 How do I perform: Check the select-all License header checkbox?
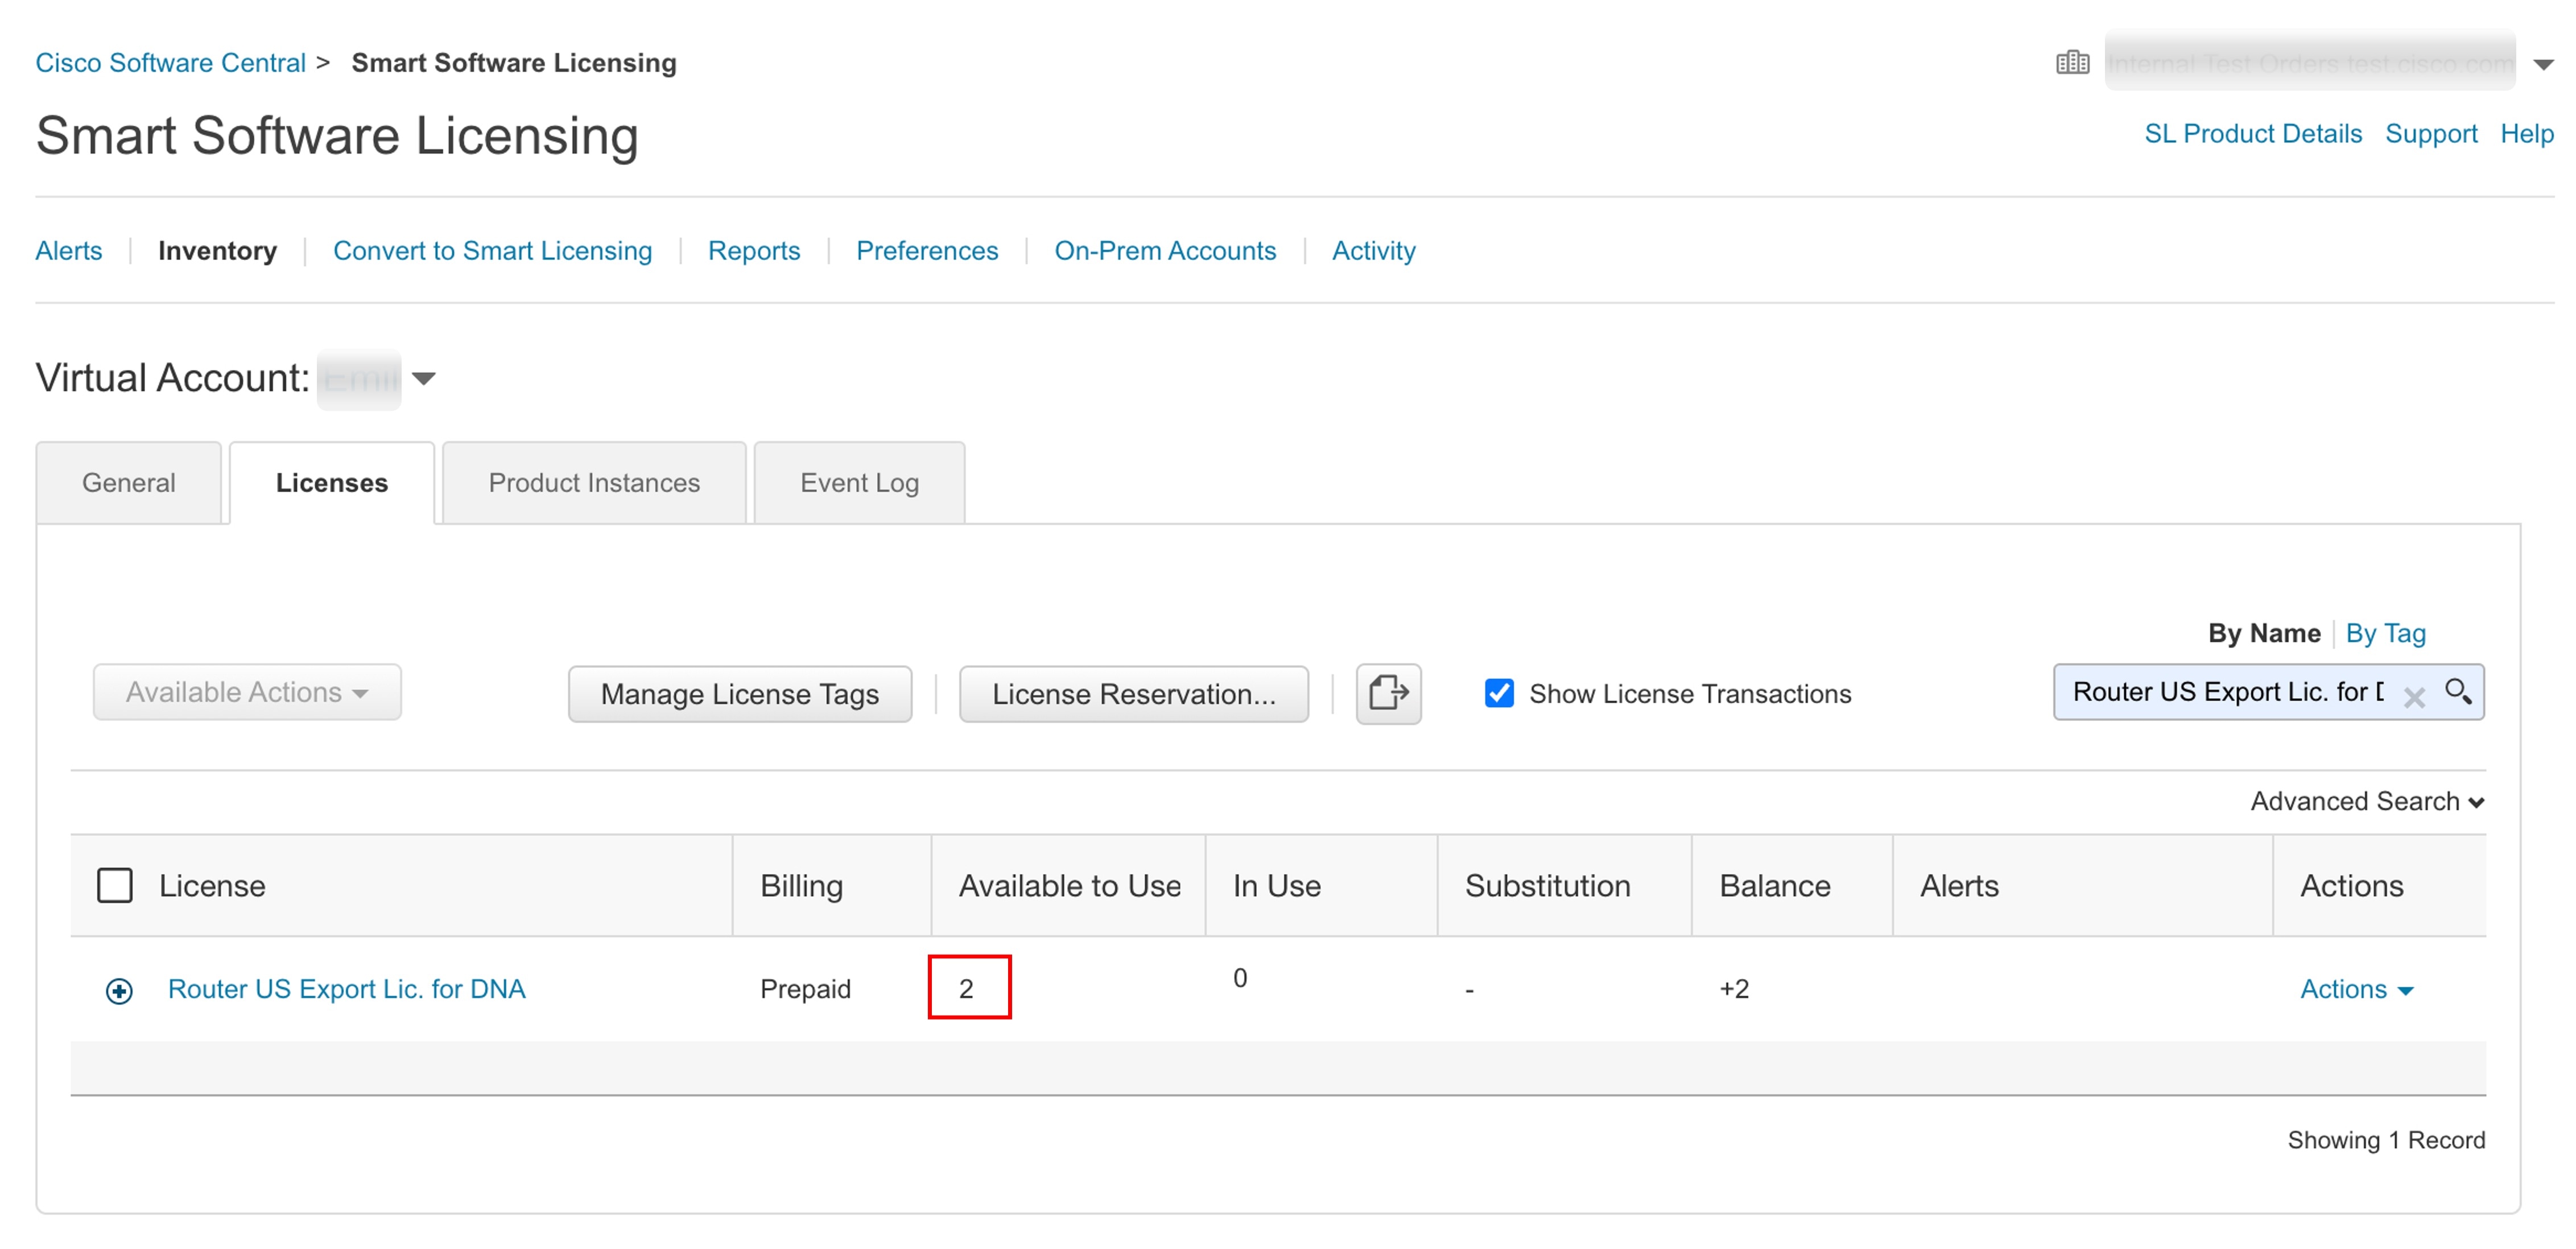115,885
